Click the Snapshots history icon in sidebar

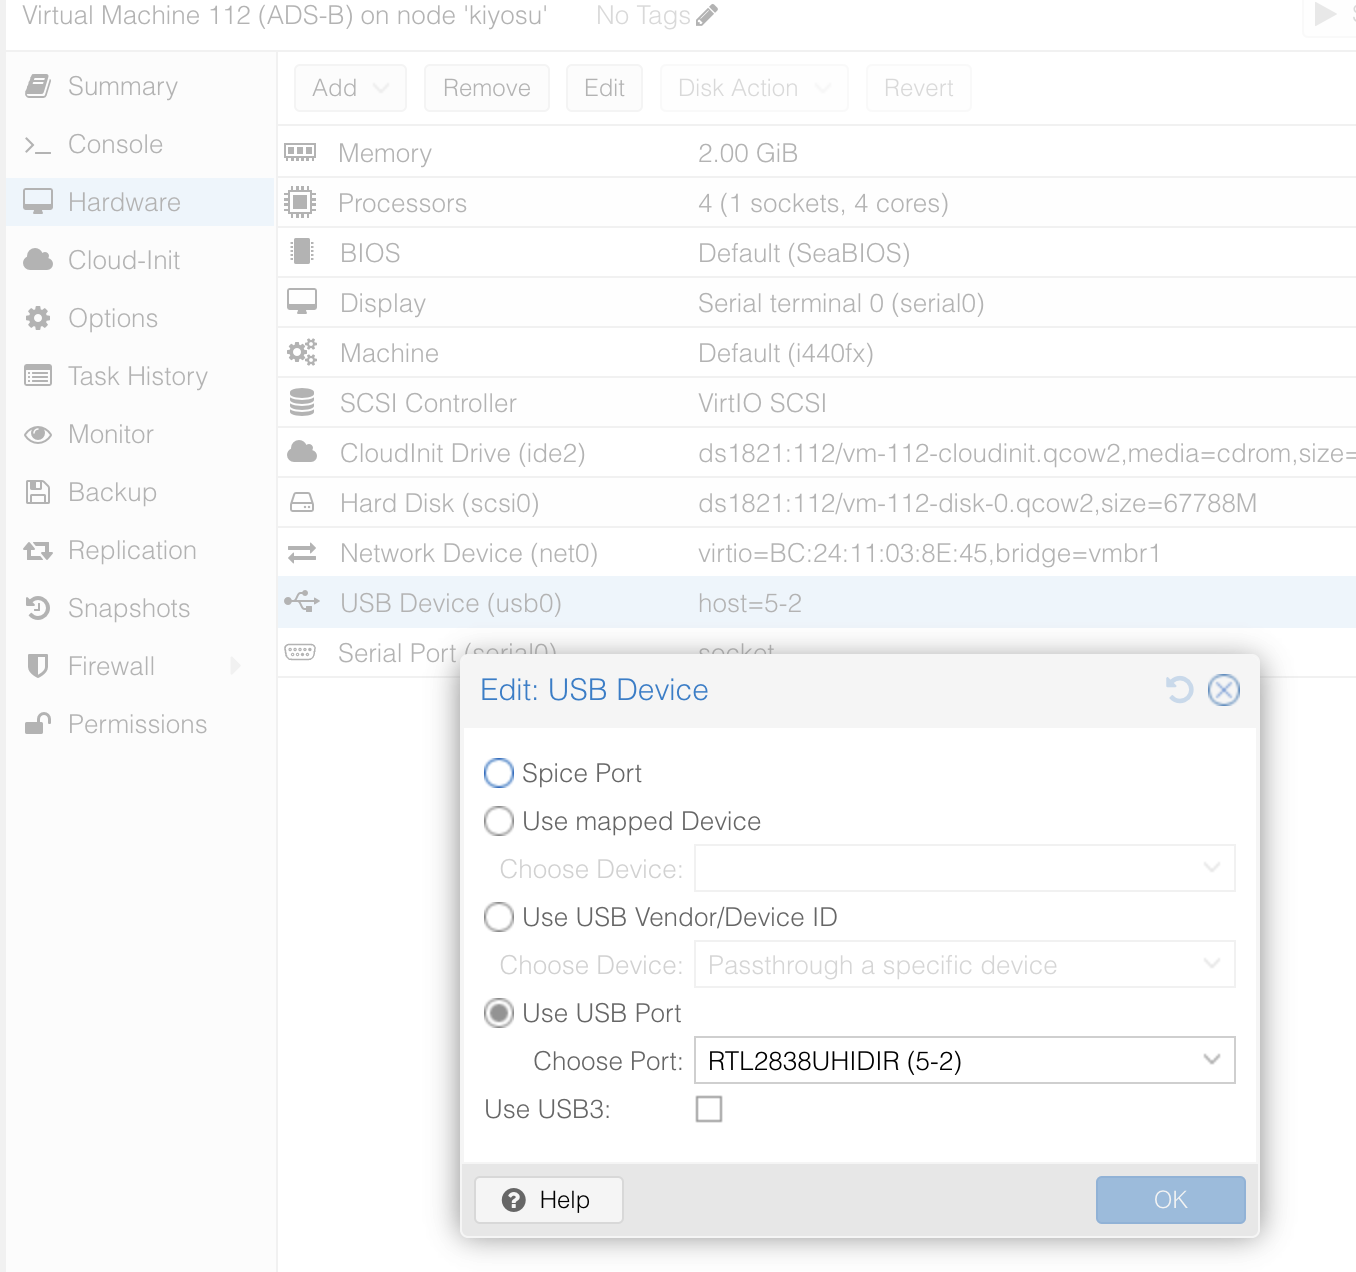(38, 608)
